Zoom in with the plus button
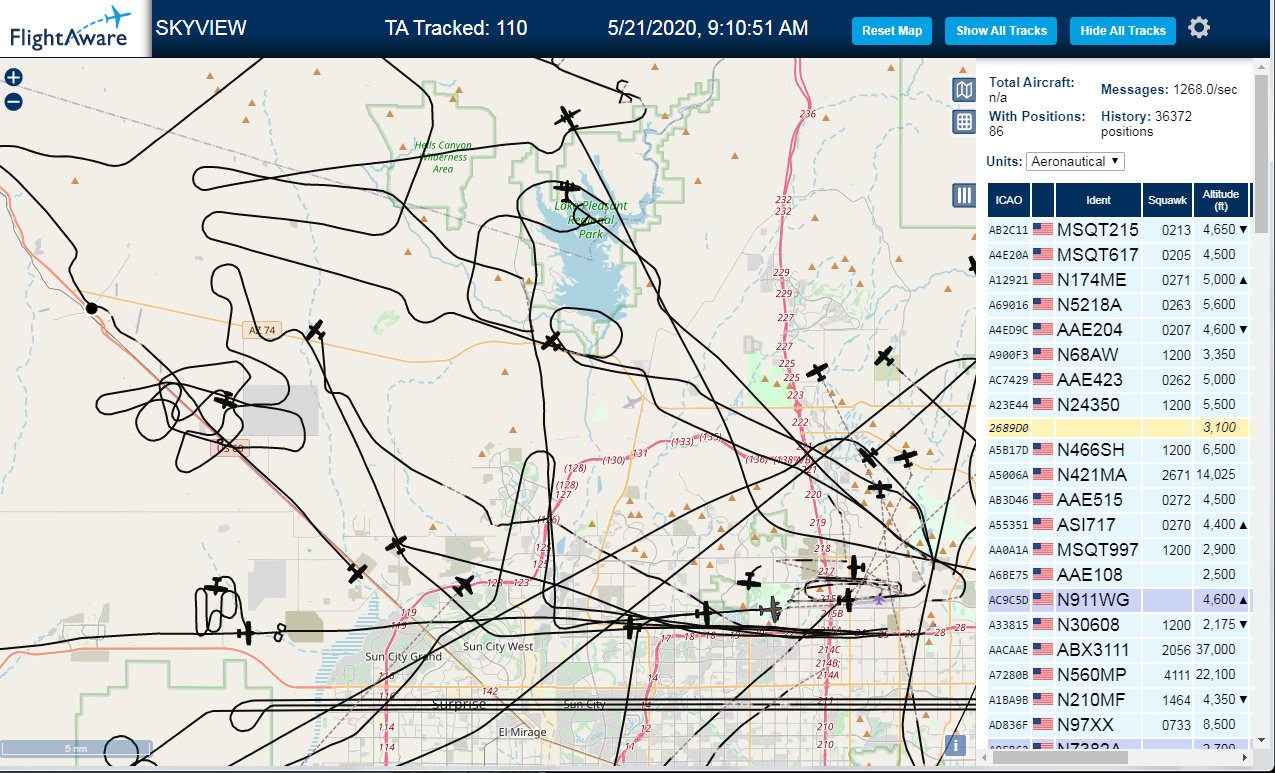The image size is (1275, 773). click(14, 77)
